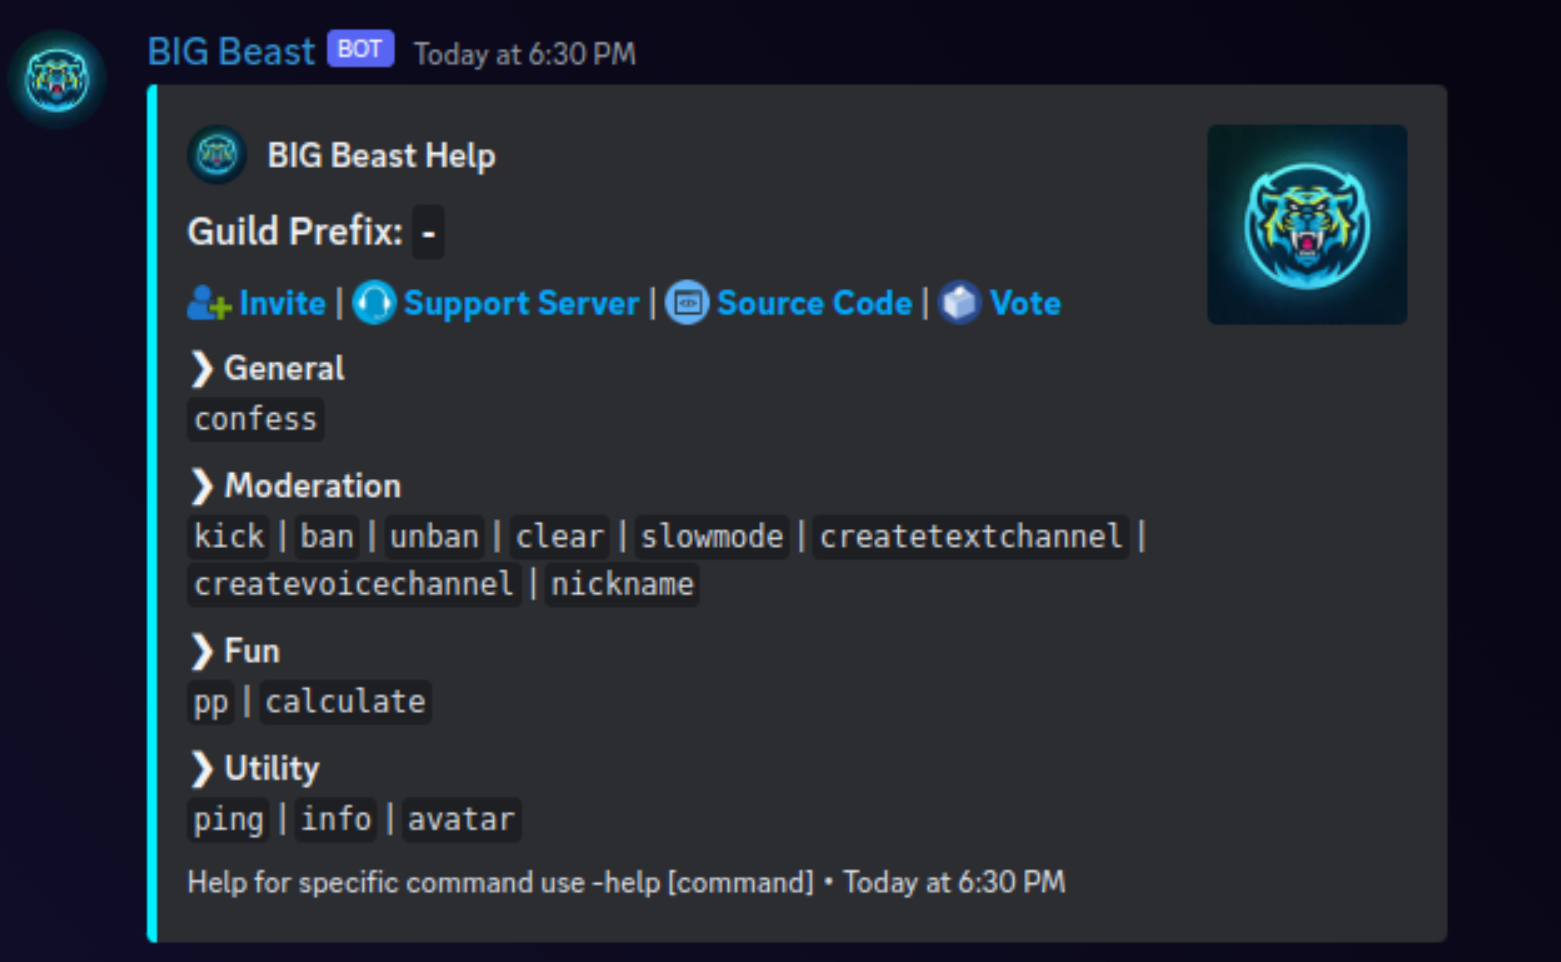Image resolution: width=1561 pixels, height=962 pixels.
Task: Click the small embed author icon
Action: pos(217,155)
